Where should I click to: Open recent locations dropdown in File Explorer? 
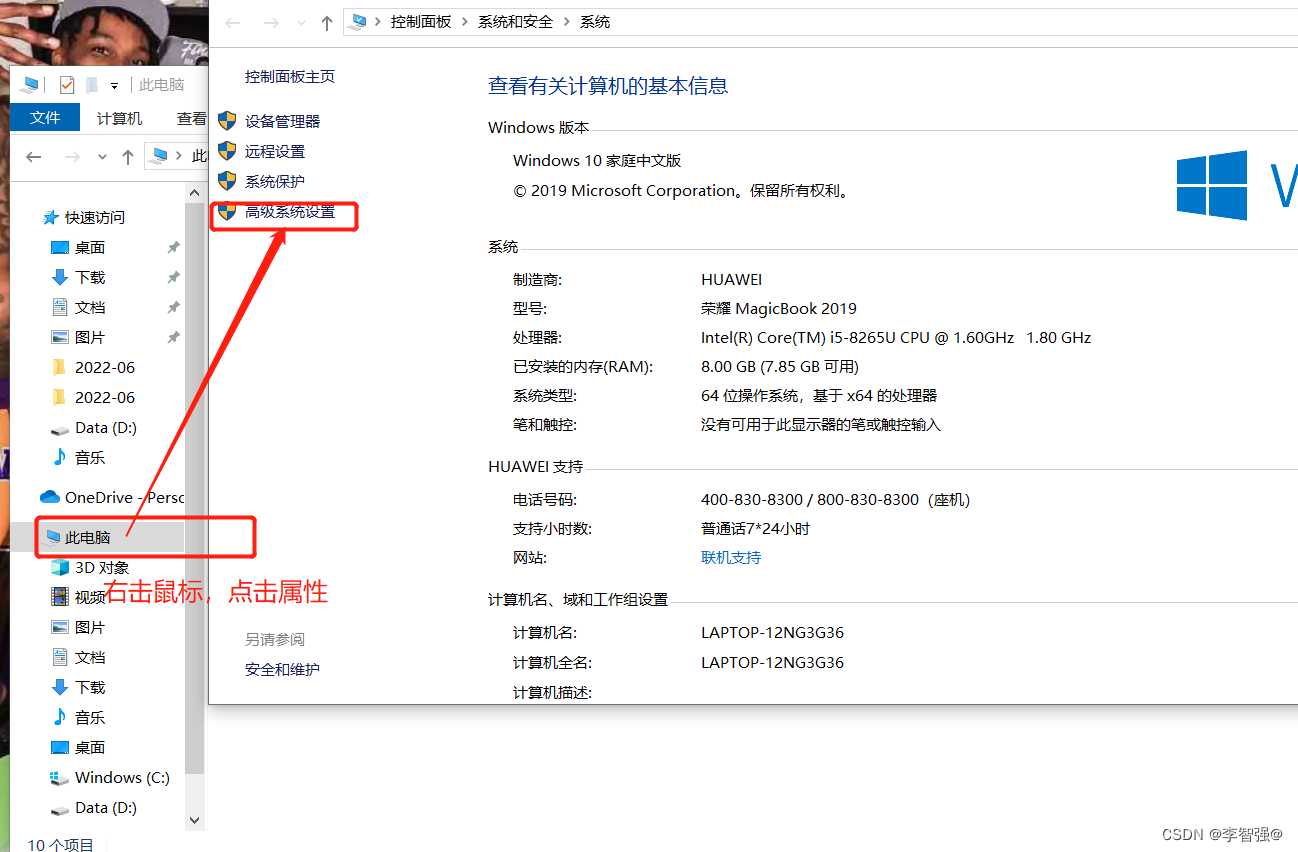click(102, 157)
